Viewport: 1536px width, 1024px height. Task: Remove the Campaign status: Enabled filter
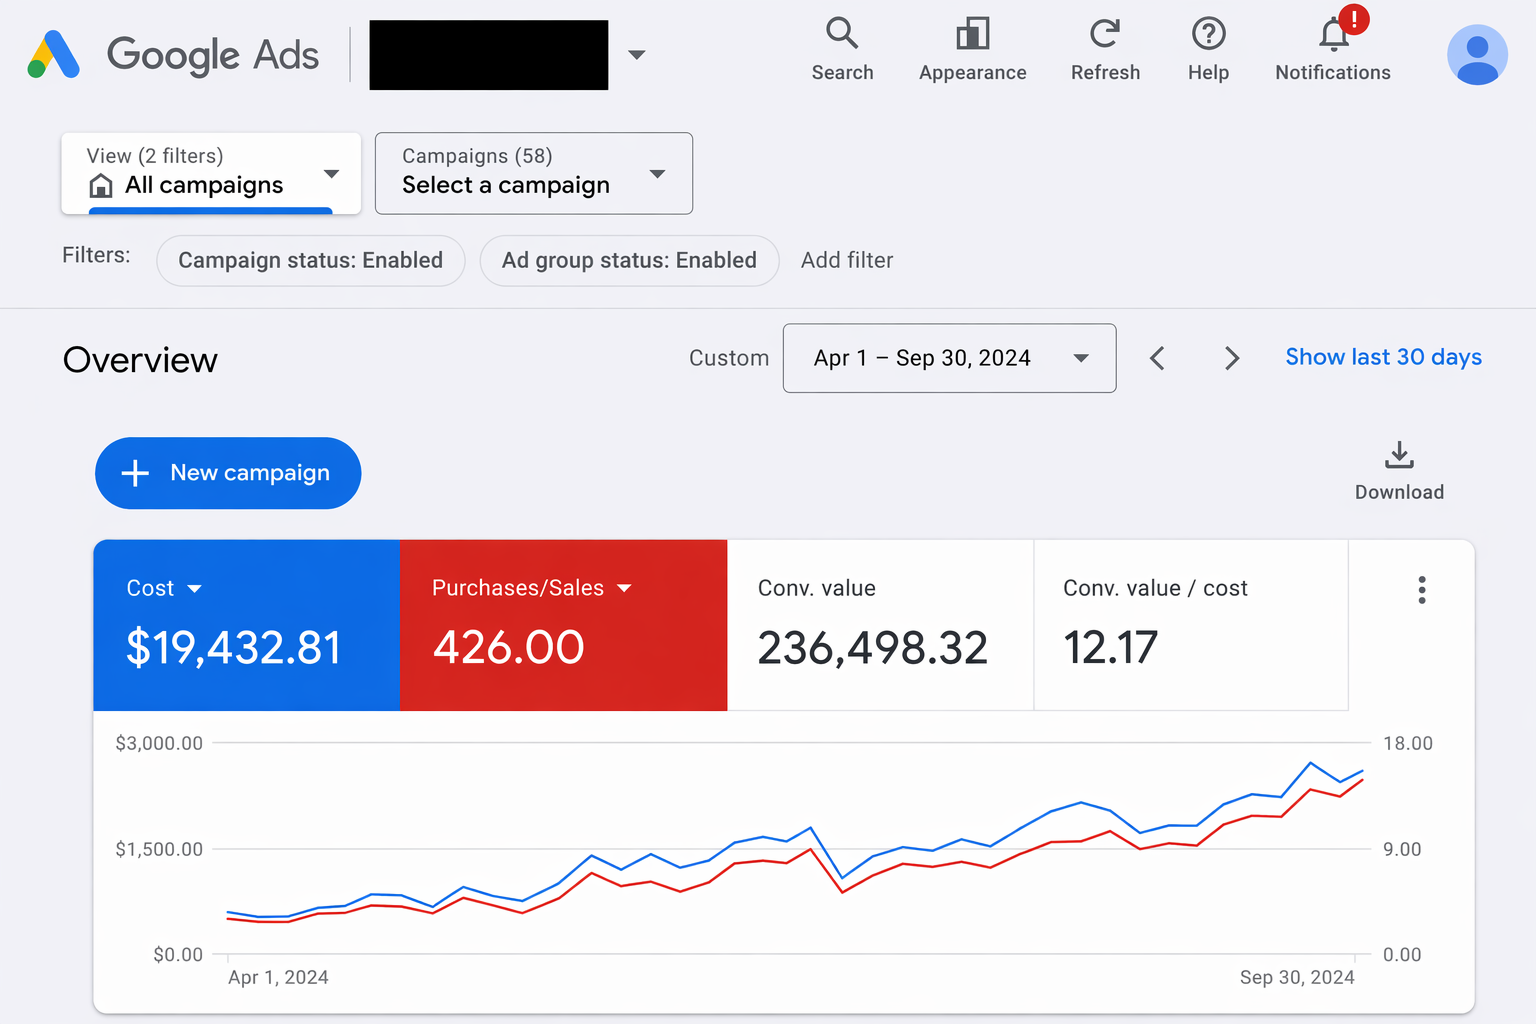[310, 260]
